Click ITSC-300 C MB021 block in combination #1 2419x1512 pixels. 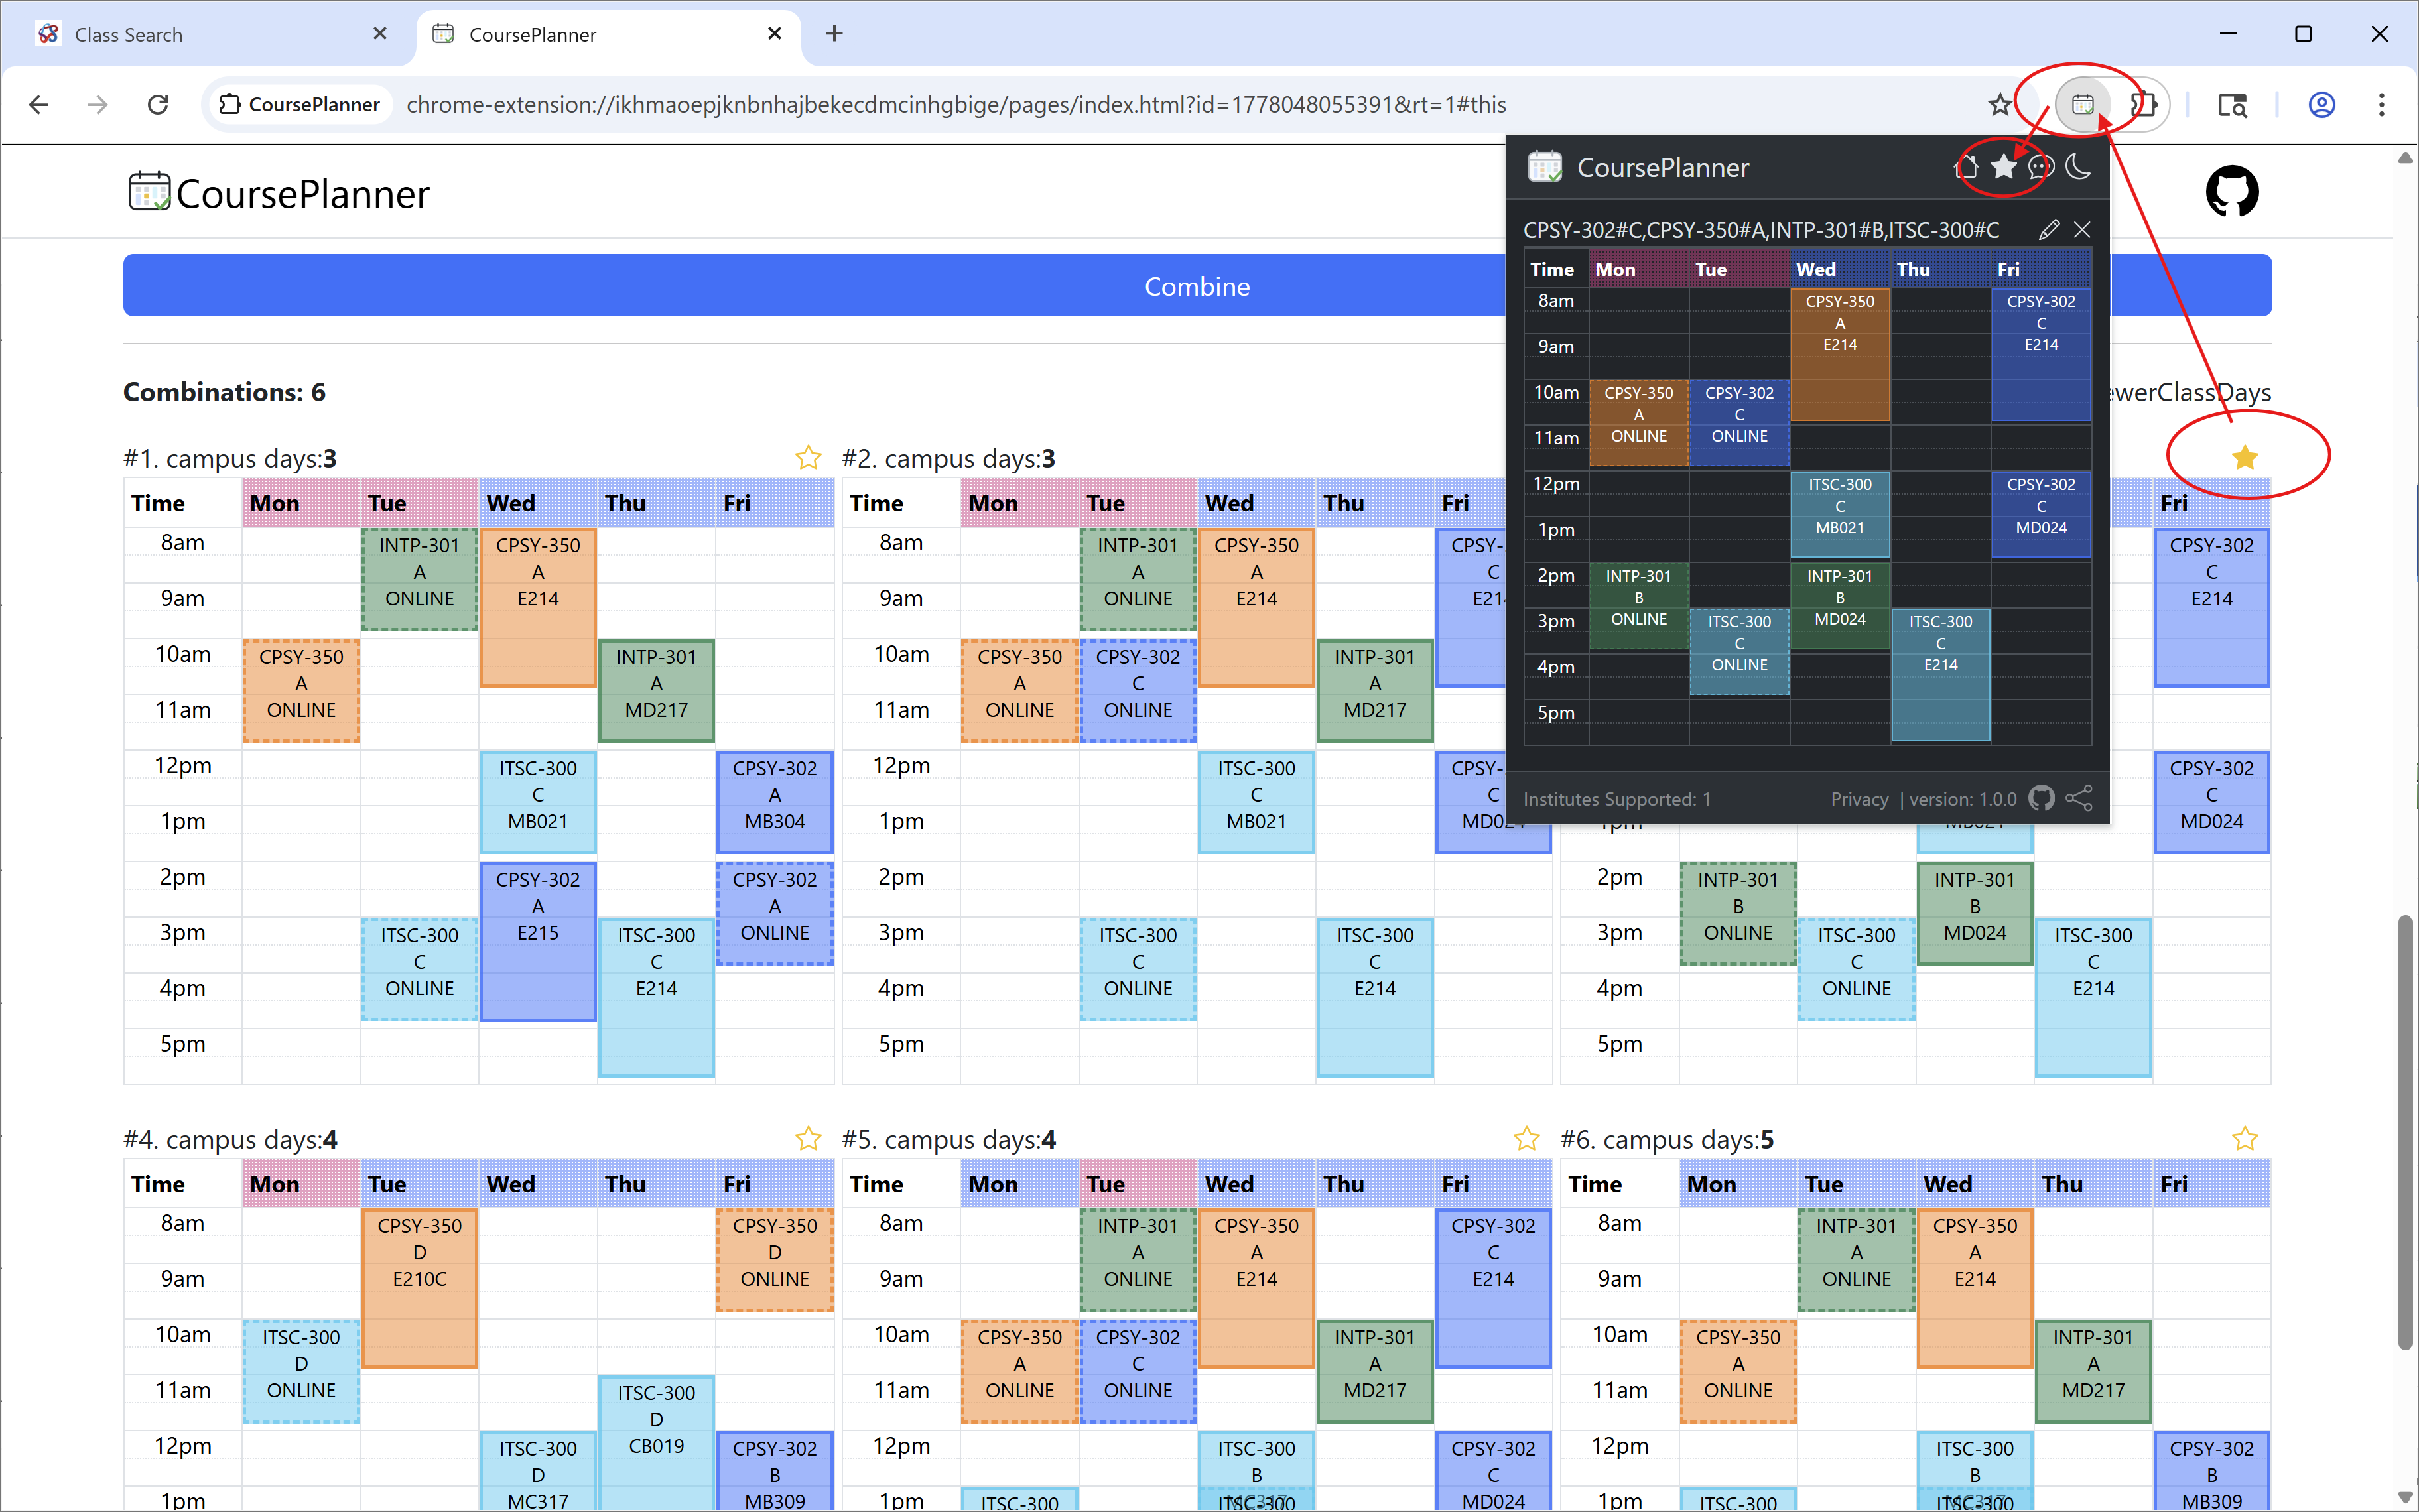coord(538,802)
